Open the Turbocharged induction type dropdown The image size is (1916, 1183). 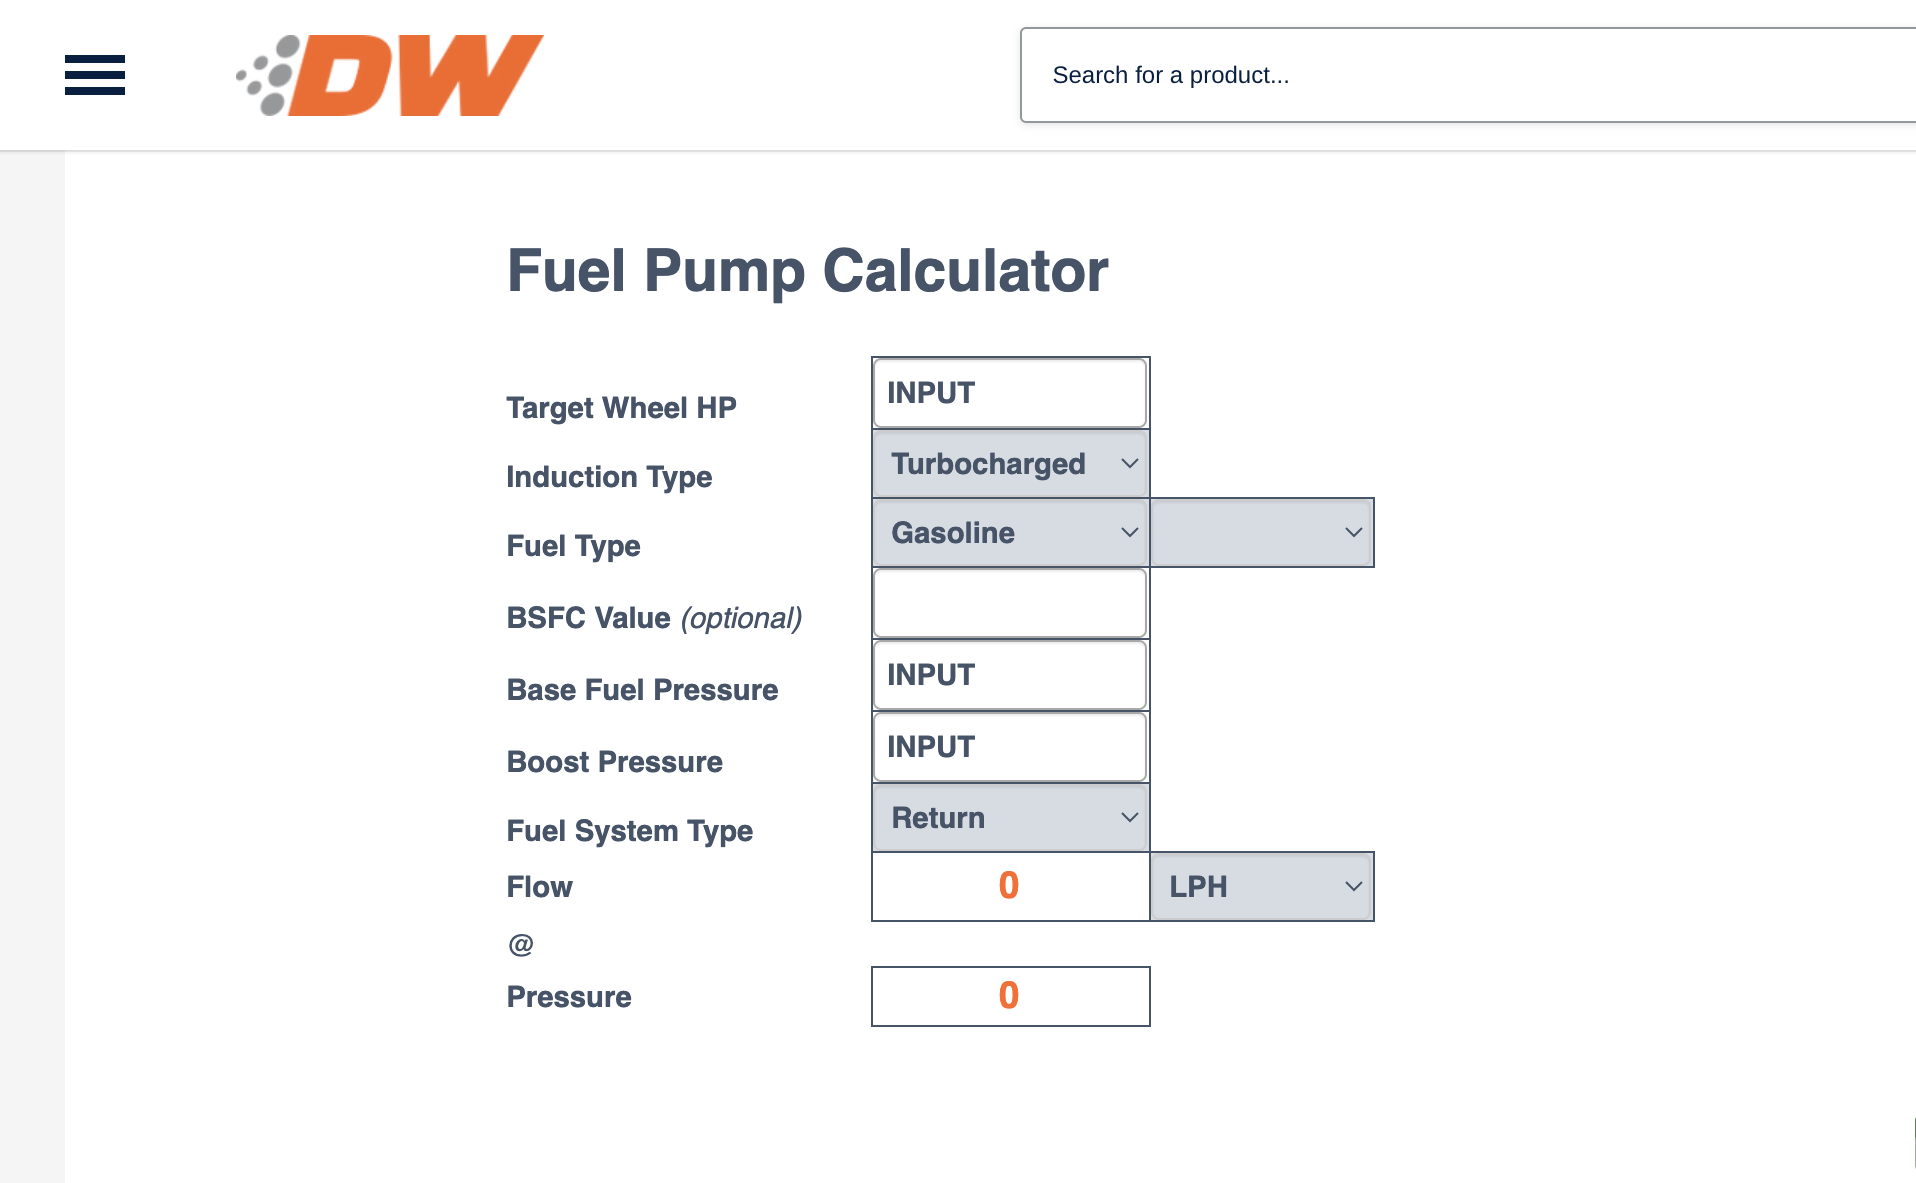(1010, 464)
